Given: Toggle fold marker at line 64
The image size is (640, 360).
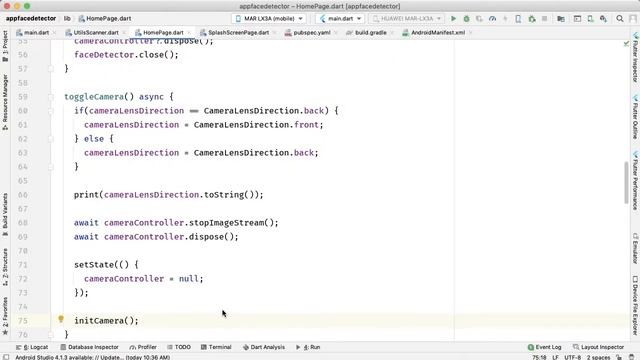Looking at the screenshot, I should (51, 167).
